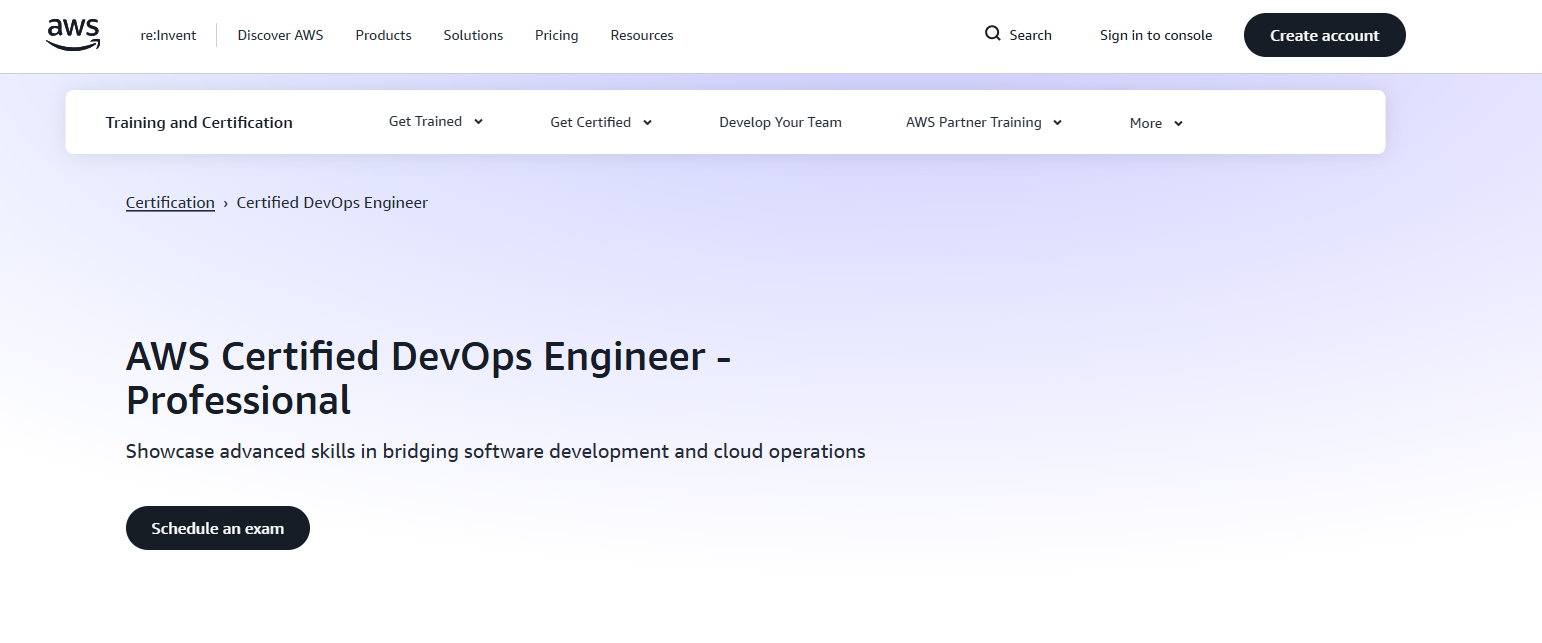Viewport: 1542px width, 643px height.
Task: Expand the Get Certified dropdown
Action: point(601,122)
